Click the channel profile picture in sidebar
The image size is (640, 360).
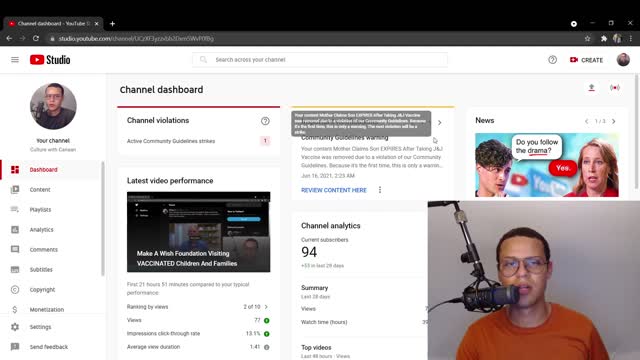point(53,106)
